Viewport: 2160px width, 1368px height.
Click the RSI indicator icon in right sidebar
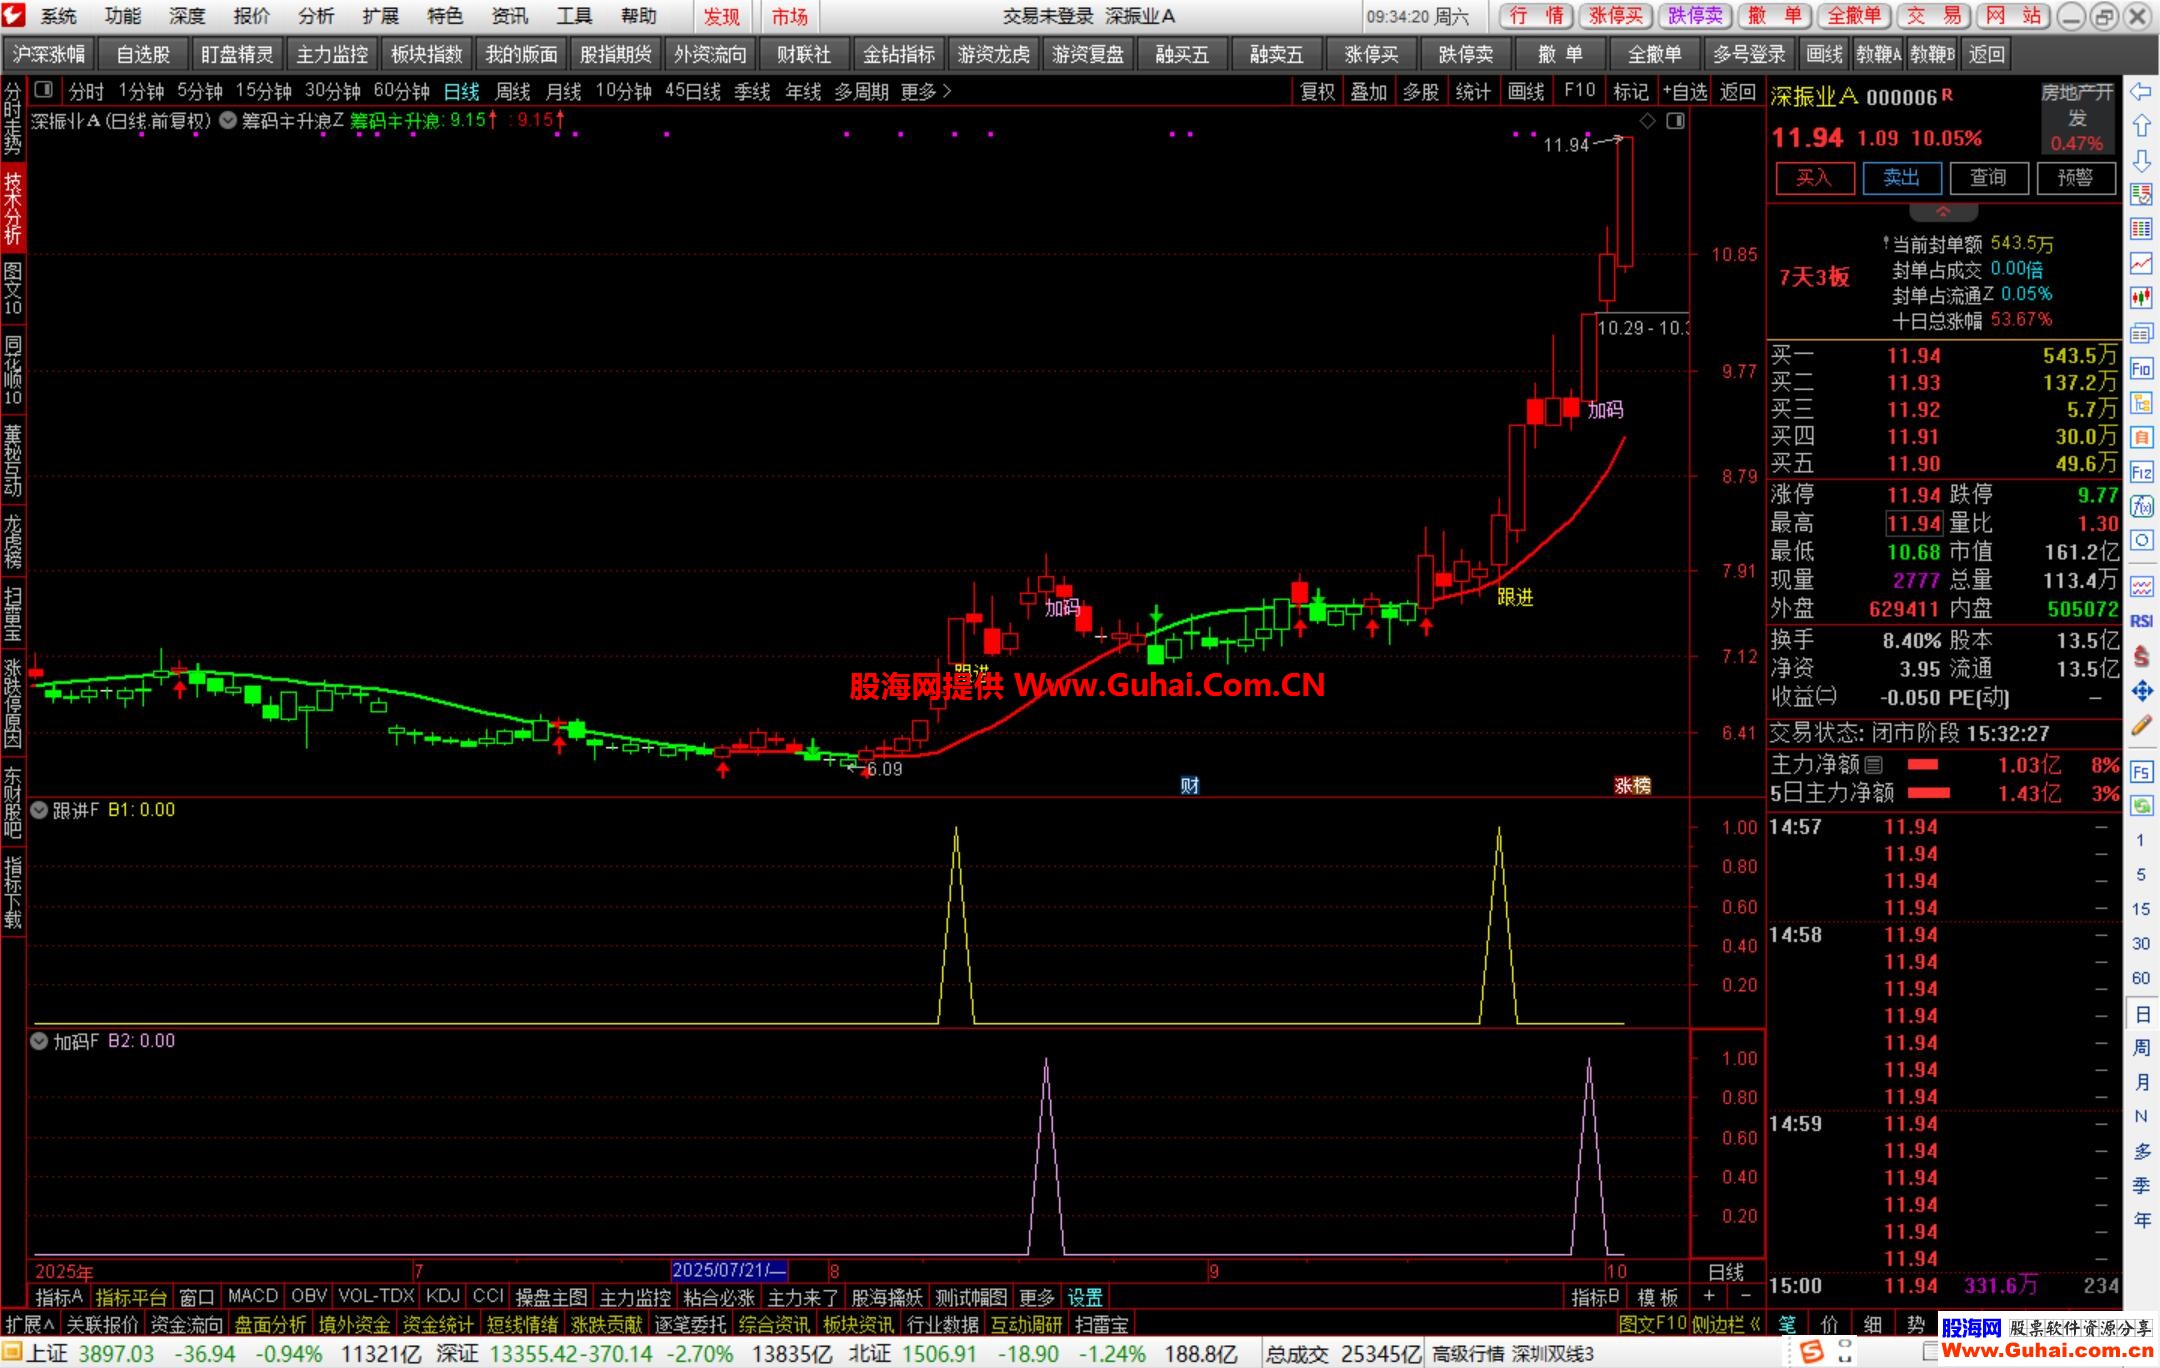point(2141,621)
